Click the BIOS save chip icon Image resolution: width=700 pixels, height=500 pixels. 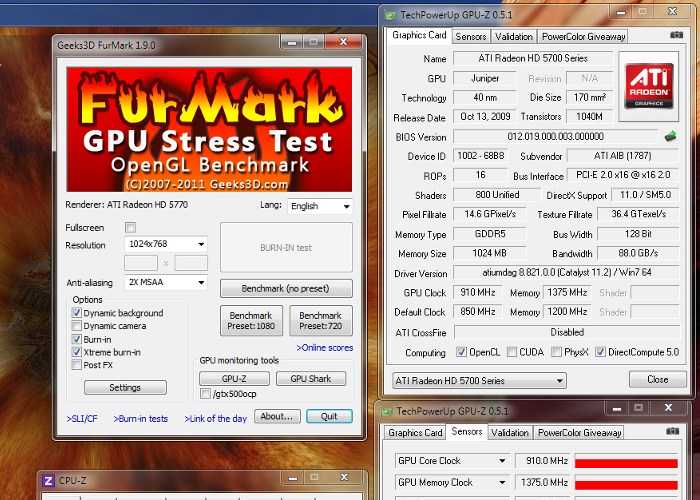click(670, 136)
